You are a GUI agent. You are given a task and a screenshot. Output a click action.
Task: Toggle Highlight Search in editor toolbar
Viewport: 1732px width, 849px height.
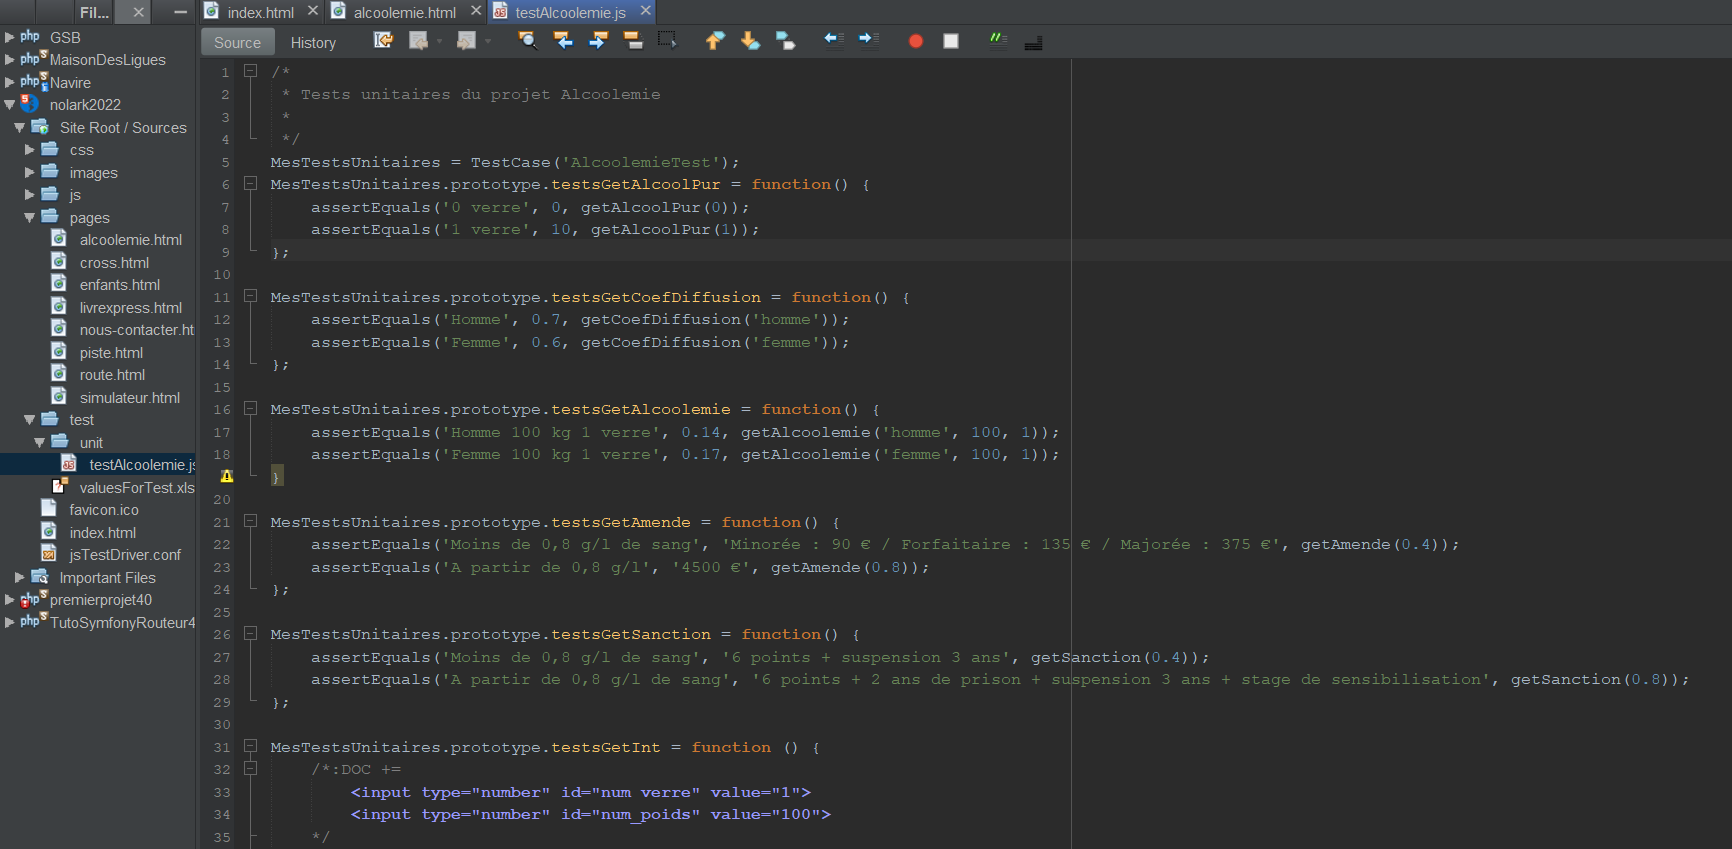[632, 41]
